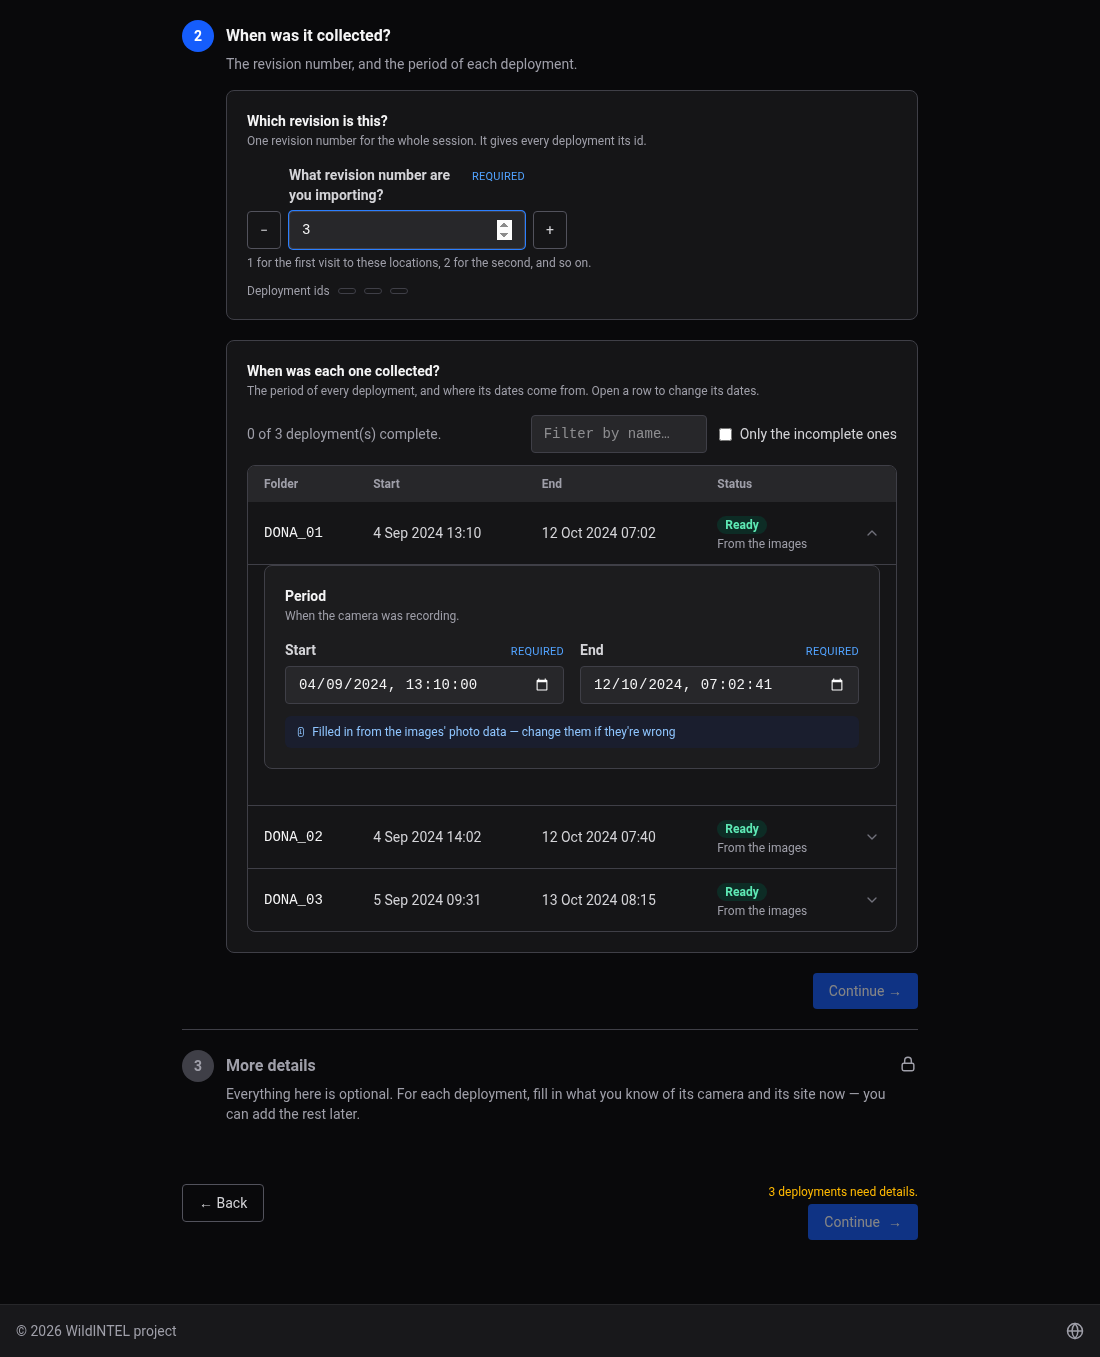1100x1357 pixels.
Task: Collapse the DONA_01 row chevron
Action: coord(872,533)
